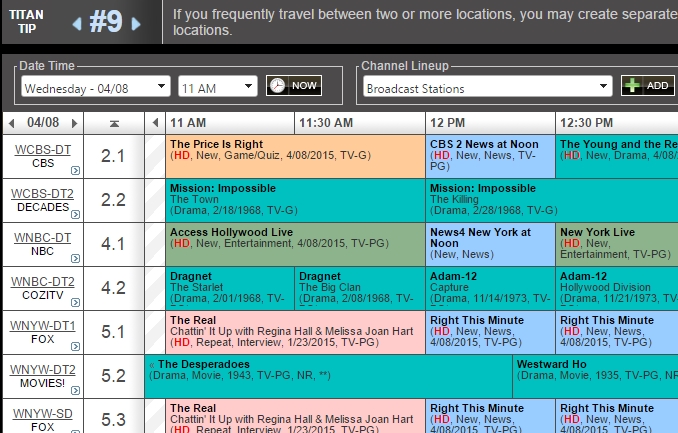
Task: Select The Real on channel 5.1
Action: [295, 333]
